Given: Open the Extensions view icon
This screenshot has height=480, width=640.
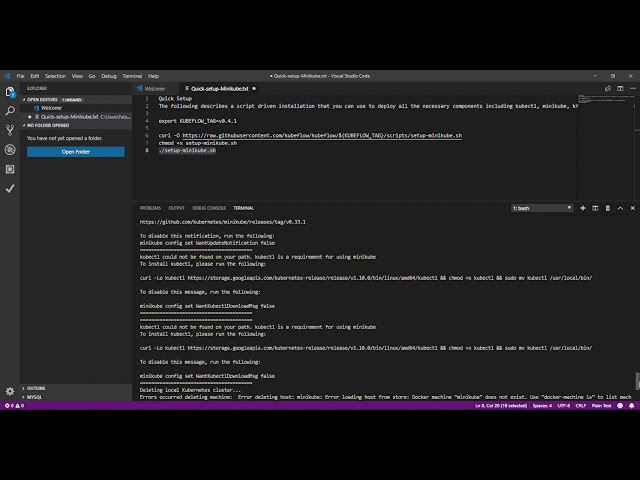Looking at the screenshot, I should click(x=10, y=169).
